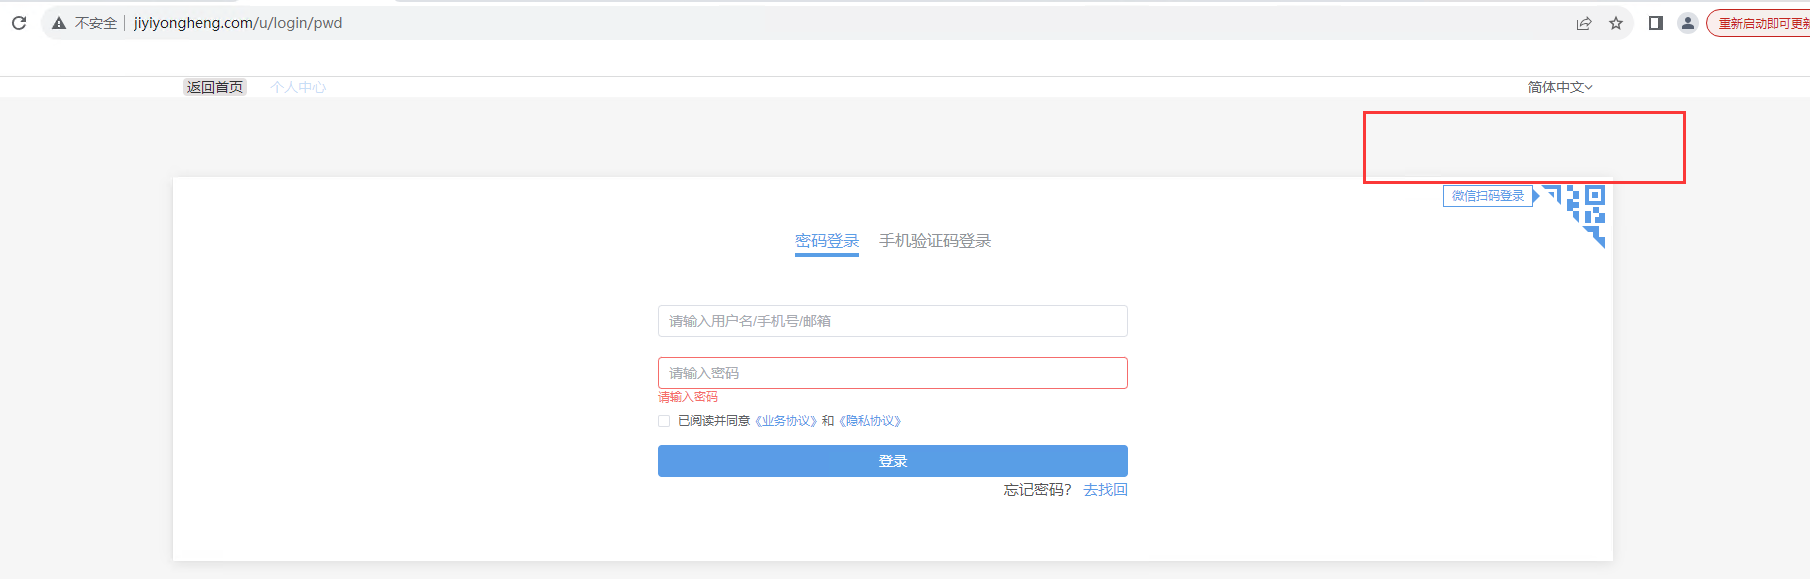The width and height of the screenshot is (1810, 579).
Task: Switch to the 手机验证码登录 tab
Action: point(935,241)
